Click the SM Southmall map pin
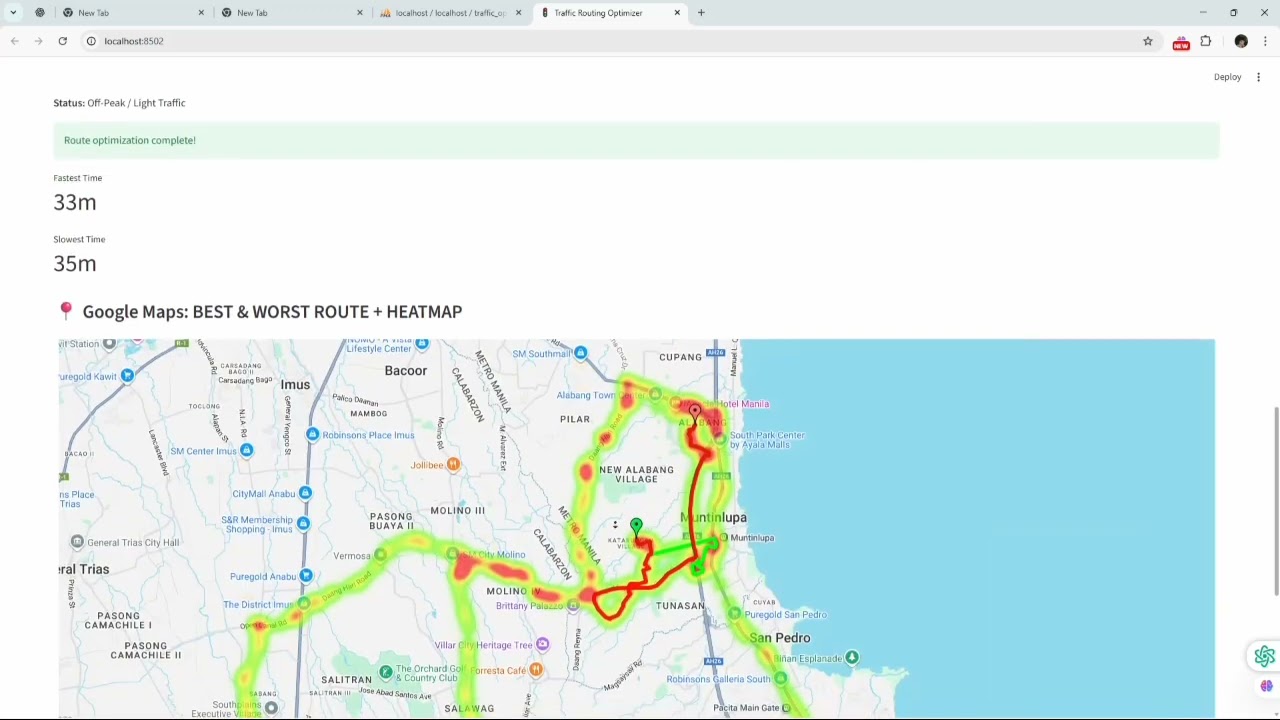 581,353
